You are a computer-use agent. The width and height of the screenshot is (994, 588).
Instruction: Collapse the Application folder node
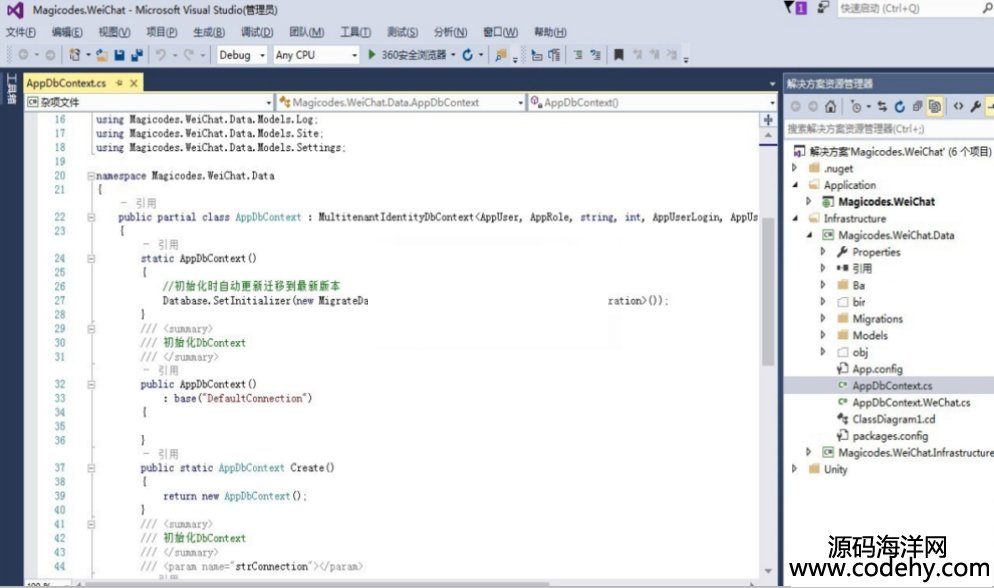click(x=795, y=185)
